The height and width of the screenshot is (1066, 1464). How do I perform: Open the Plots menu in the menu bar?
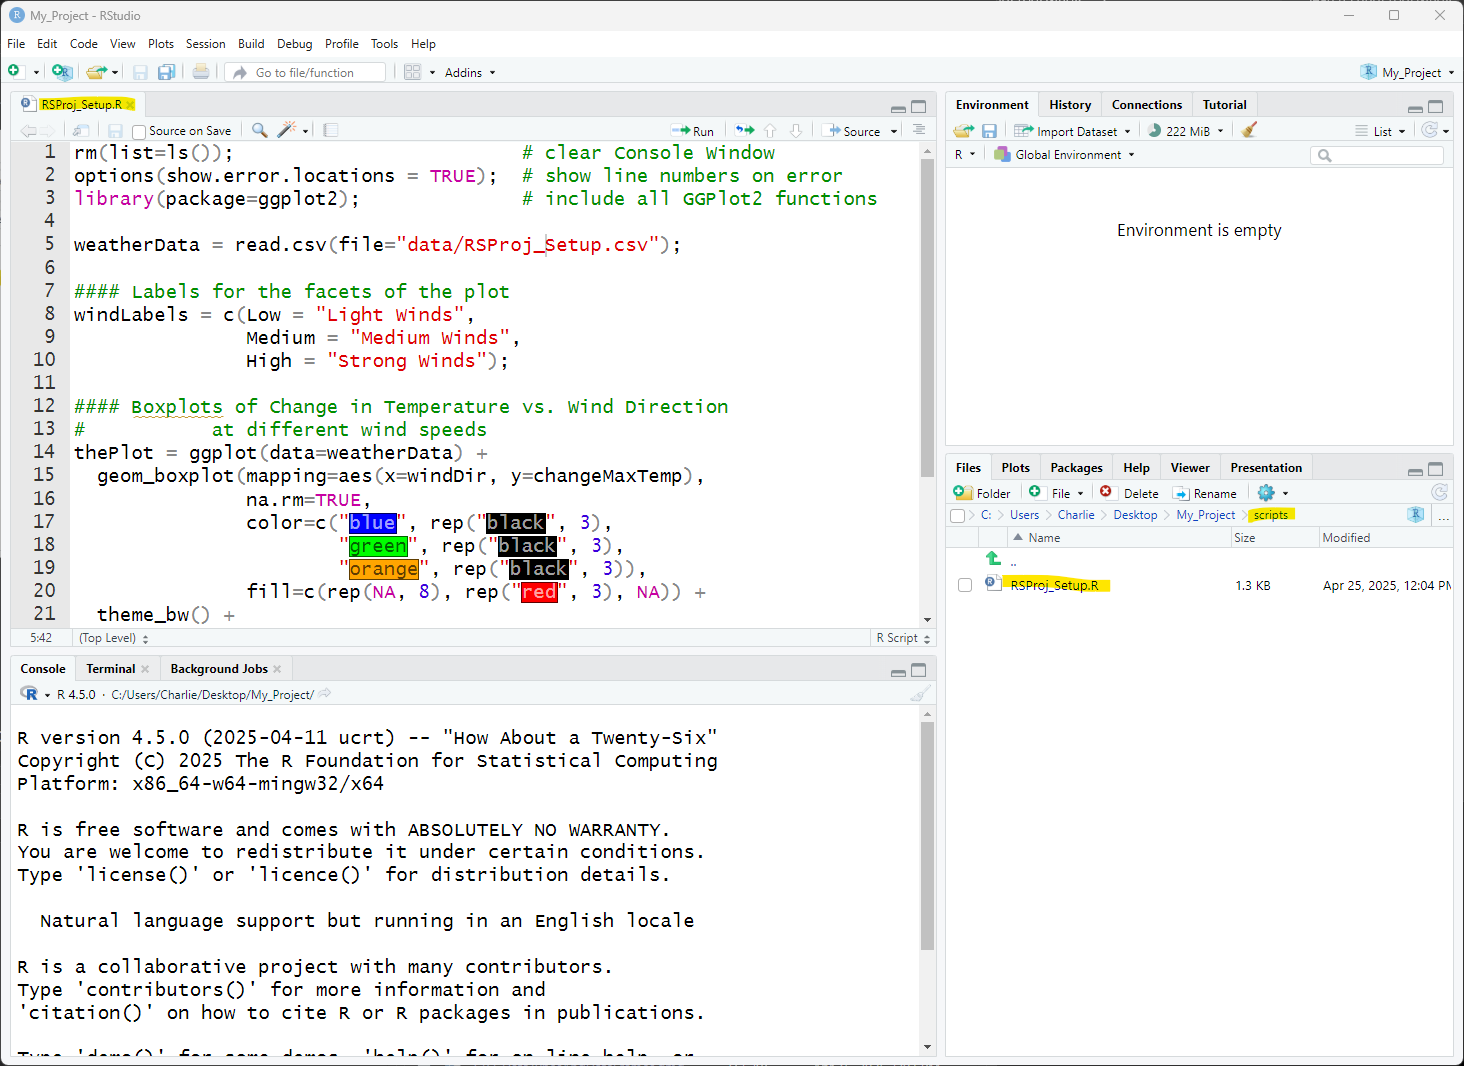tap(160, 44)
